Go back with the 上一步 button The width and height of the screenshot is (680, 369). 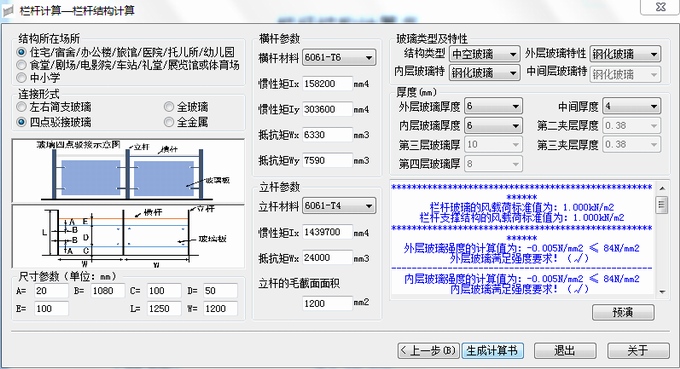click(428, 350)
